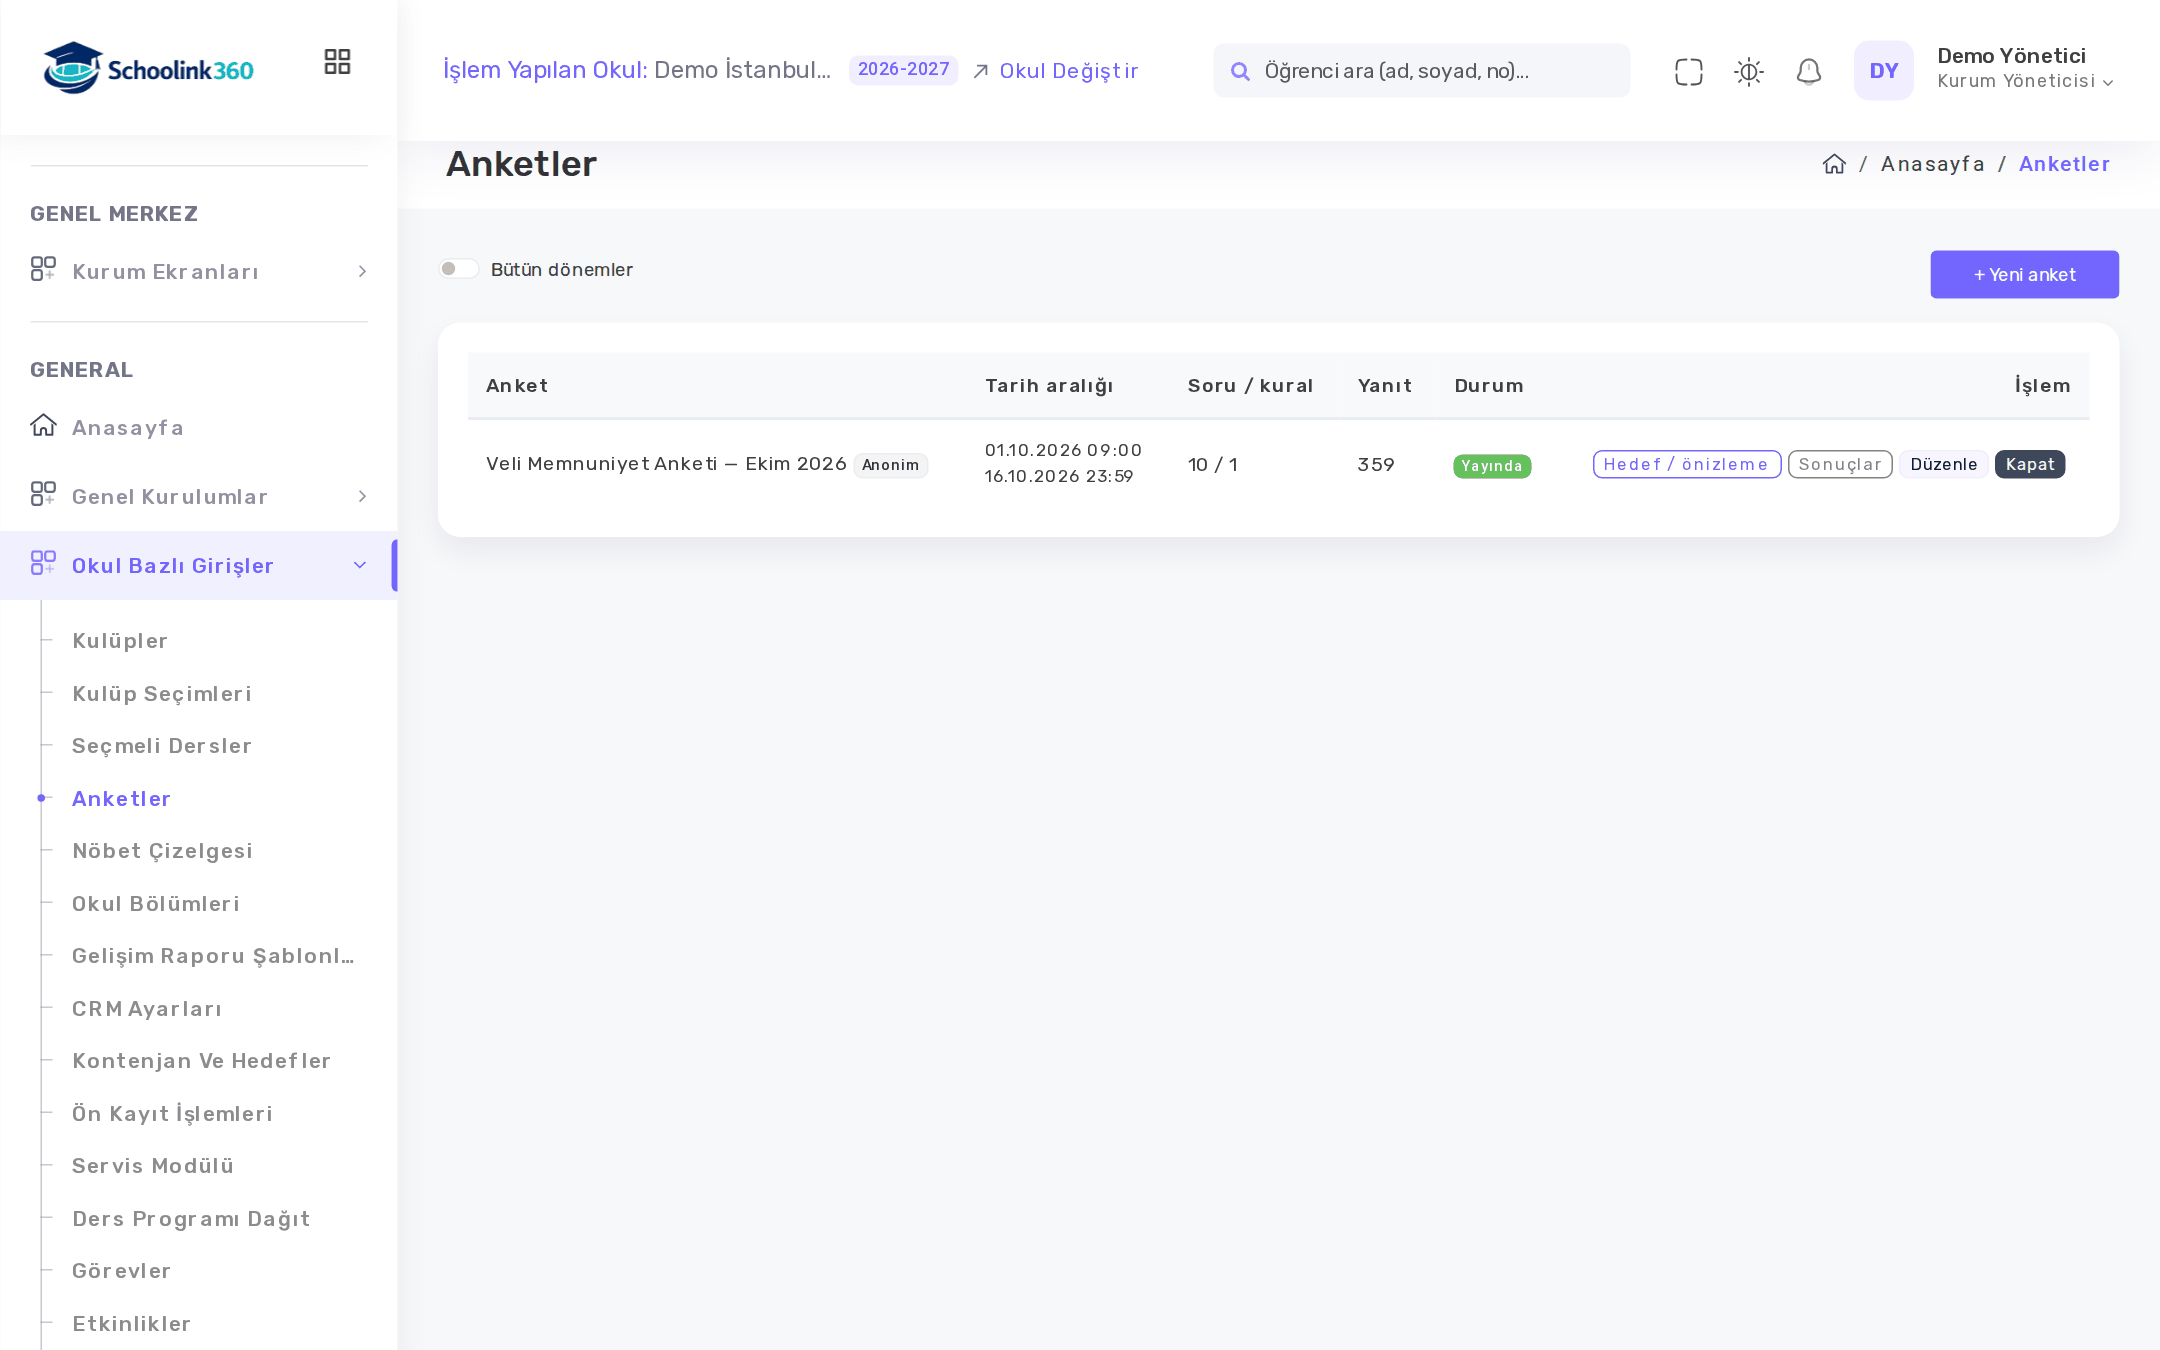This screenshot has width=2160, height=1350.
Task: Create a new survey with Yeni anket
Action: coord(2024,274)
